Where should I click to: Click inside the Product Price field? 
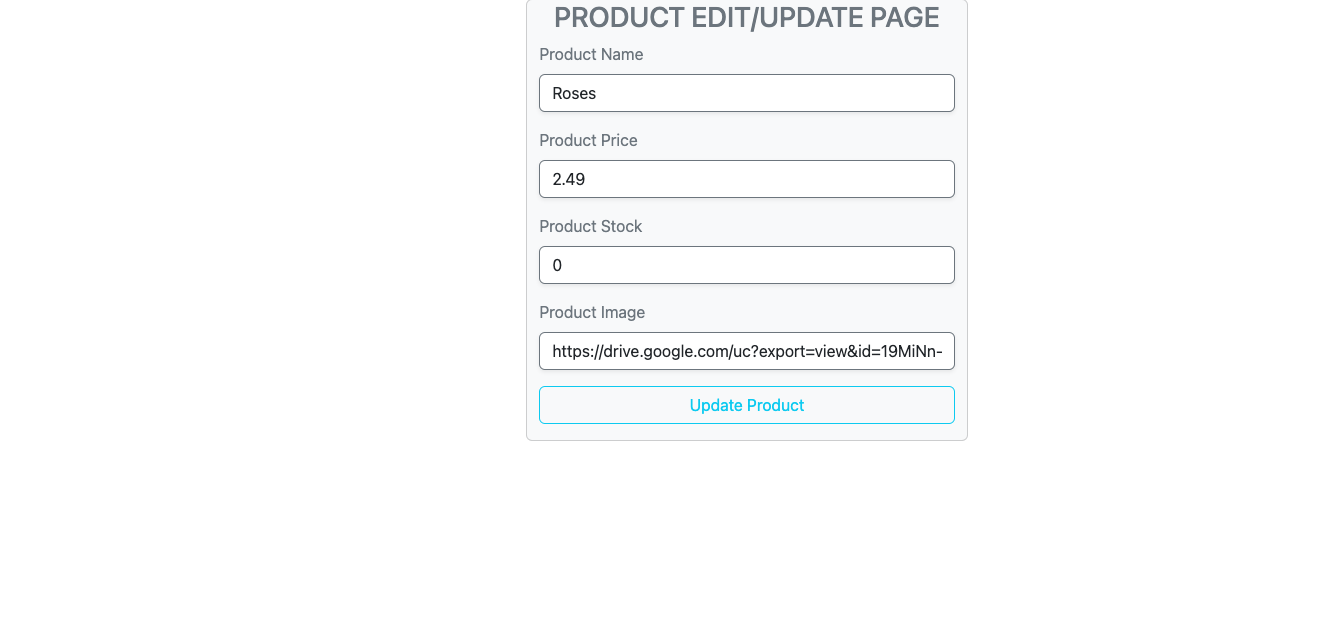746,179
